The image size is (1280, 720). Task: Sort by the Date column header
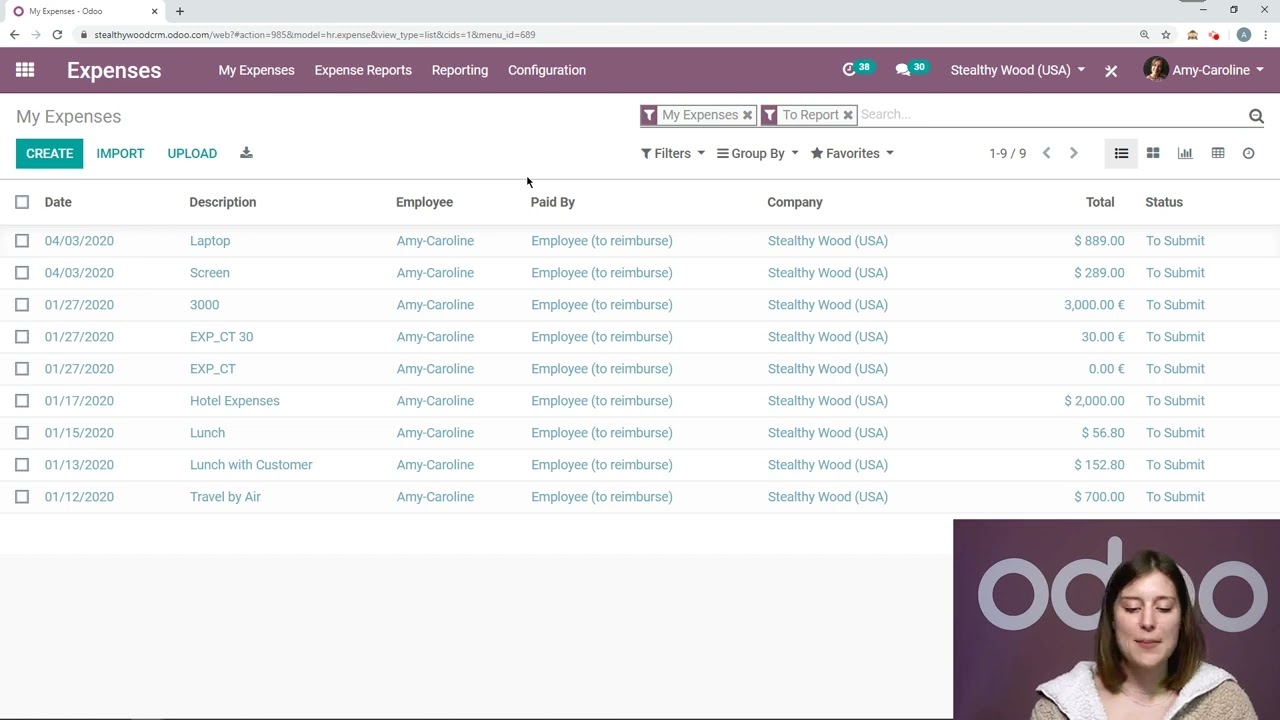coord(58,202)
